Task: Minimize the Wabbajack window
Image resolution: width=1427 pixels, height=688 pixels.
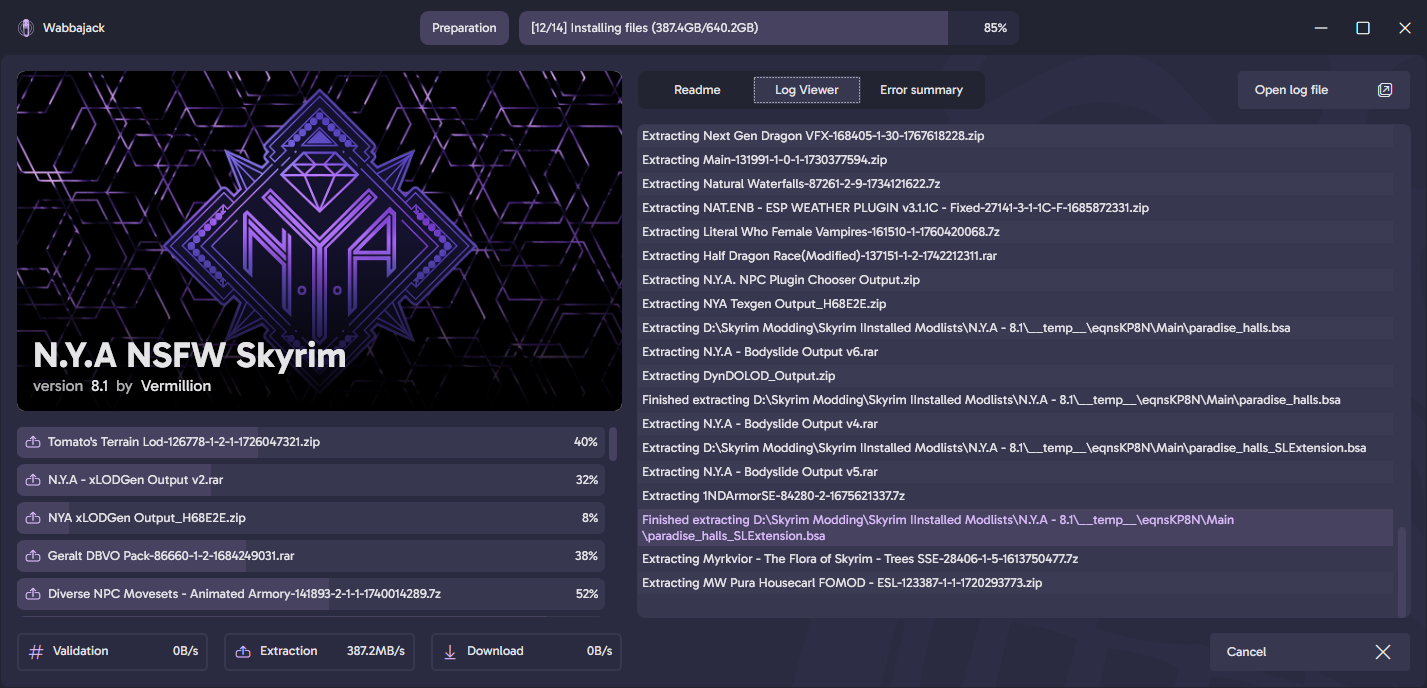Action: [x=1321, y=28]
